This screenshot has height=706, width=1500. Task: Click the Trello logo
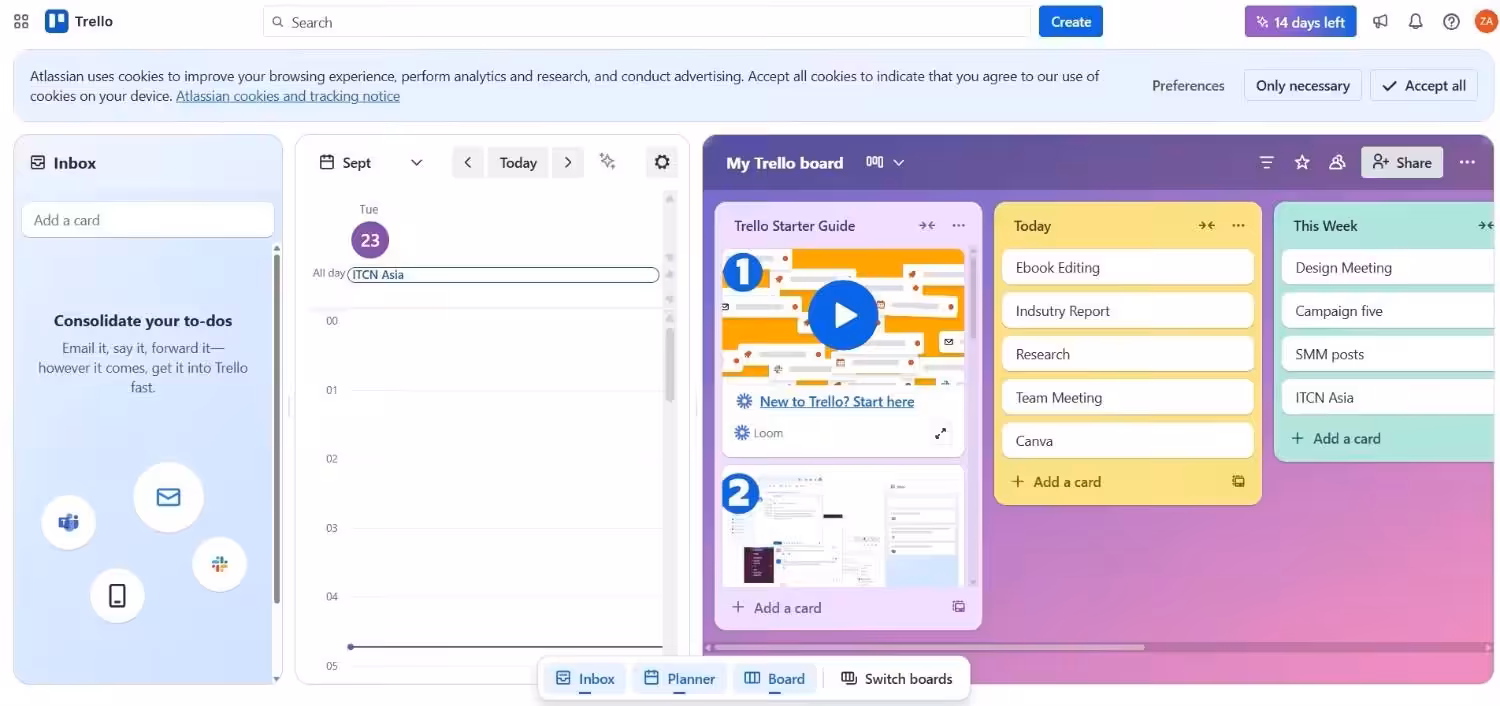tap(79, 21)
